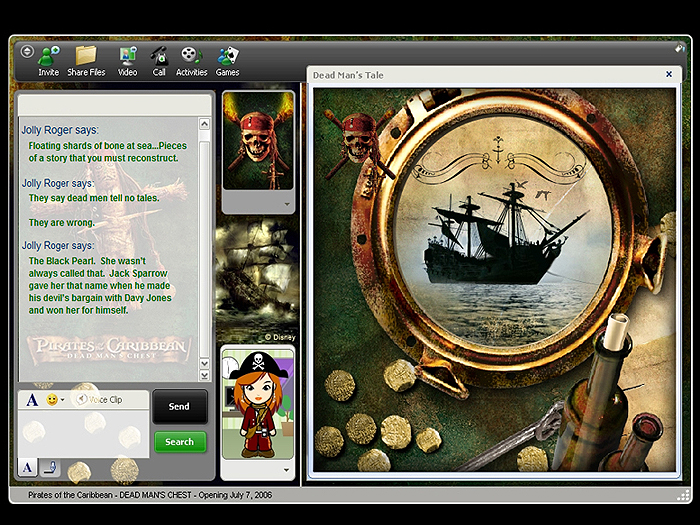Click the pirate girl avatar picture
The width and height of the screenshot is (700, 525).
coord(258,404)
